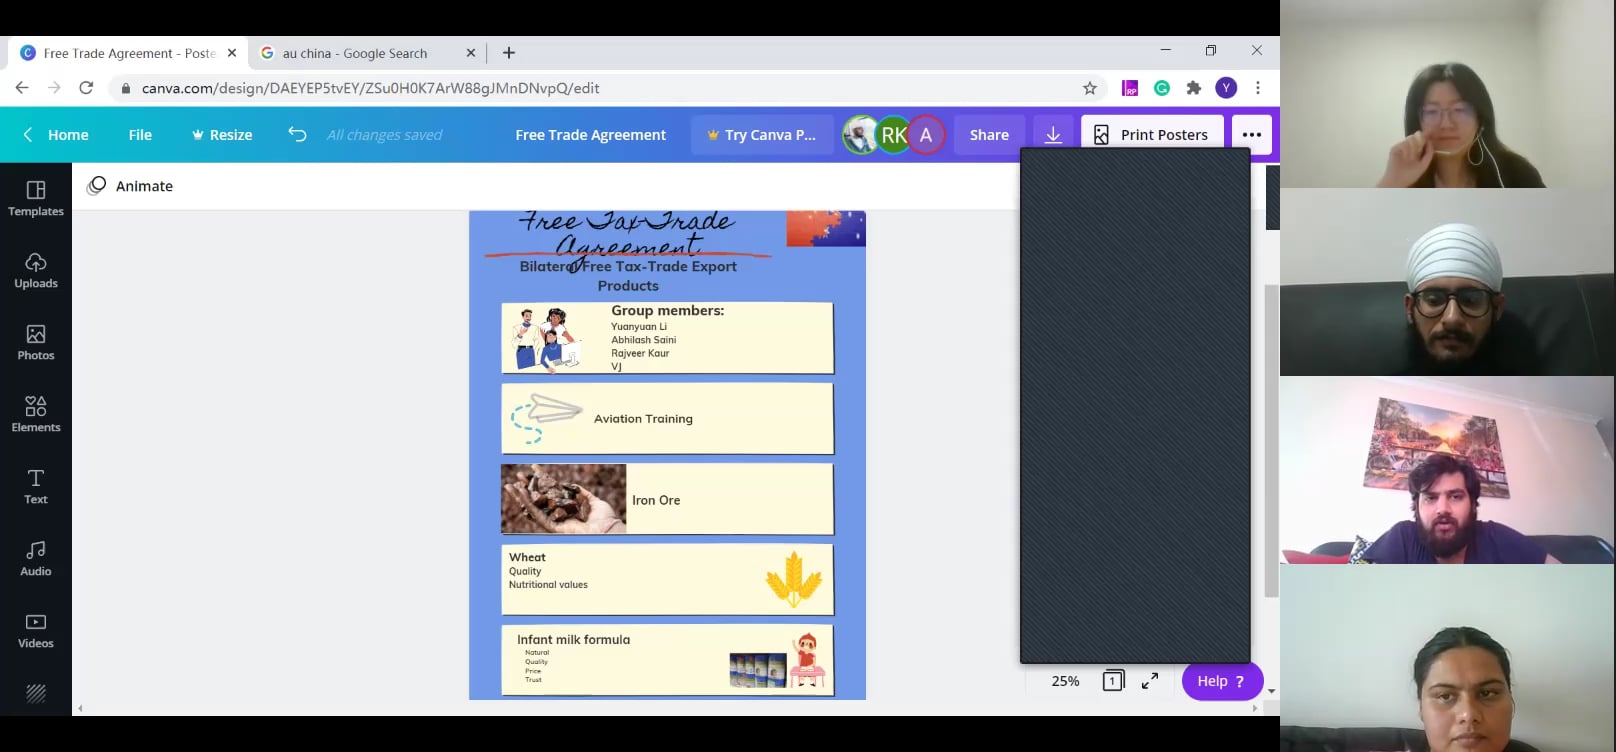Screen dimensions: 1616x752
Task: Click the horizontal scrollbar left arrow
Action: pos(80,708)
